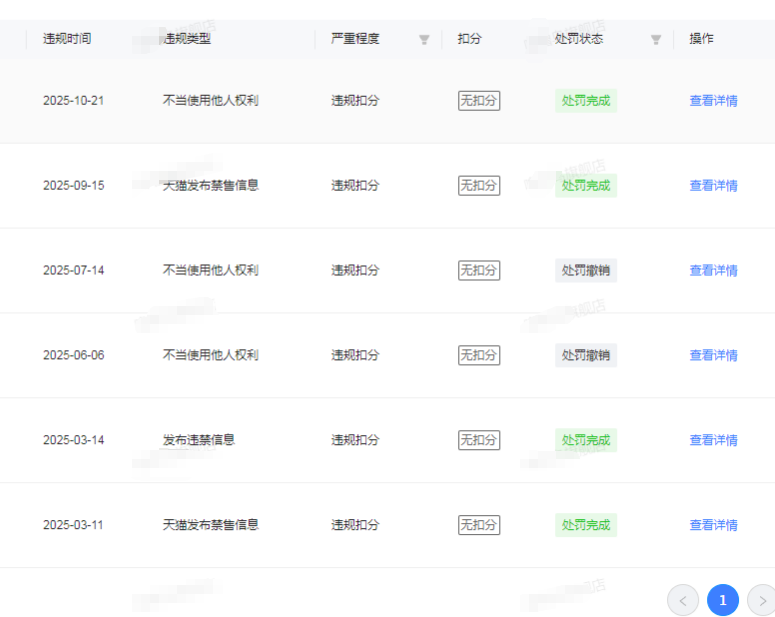Click 处罚完成 status tag for 2025-10-21
Viewport: 775px width, 617px height.
[586, 101]
